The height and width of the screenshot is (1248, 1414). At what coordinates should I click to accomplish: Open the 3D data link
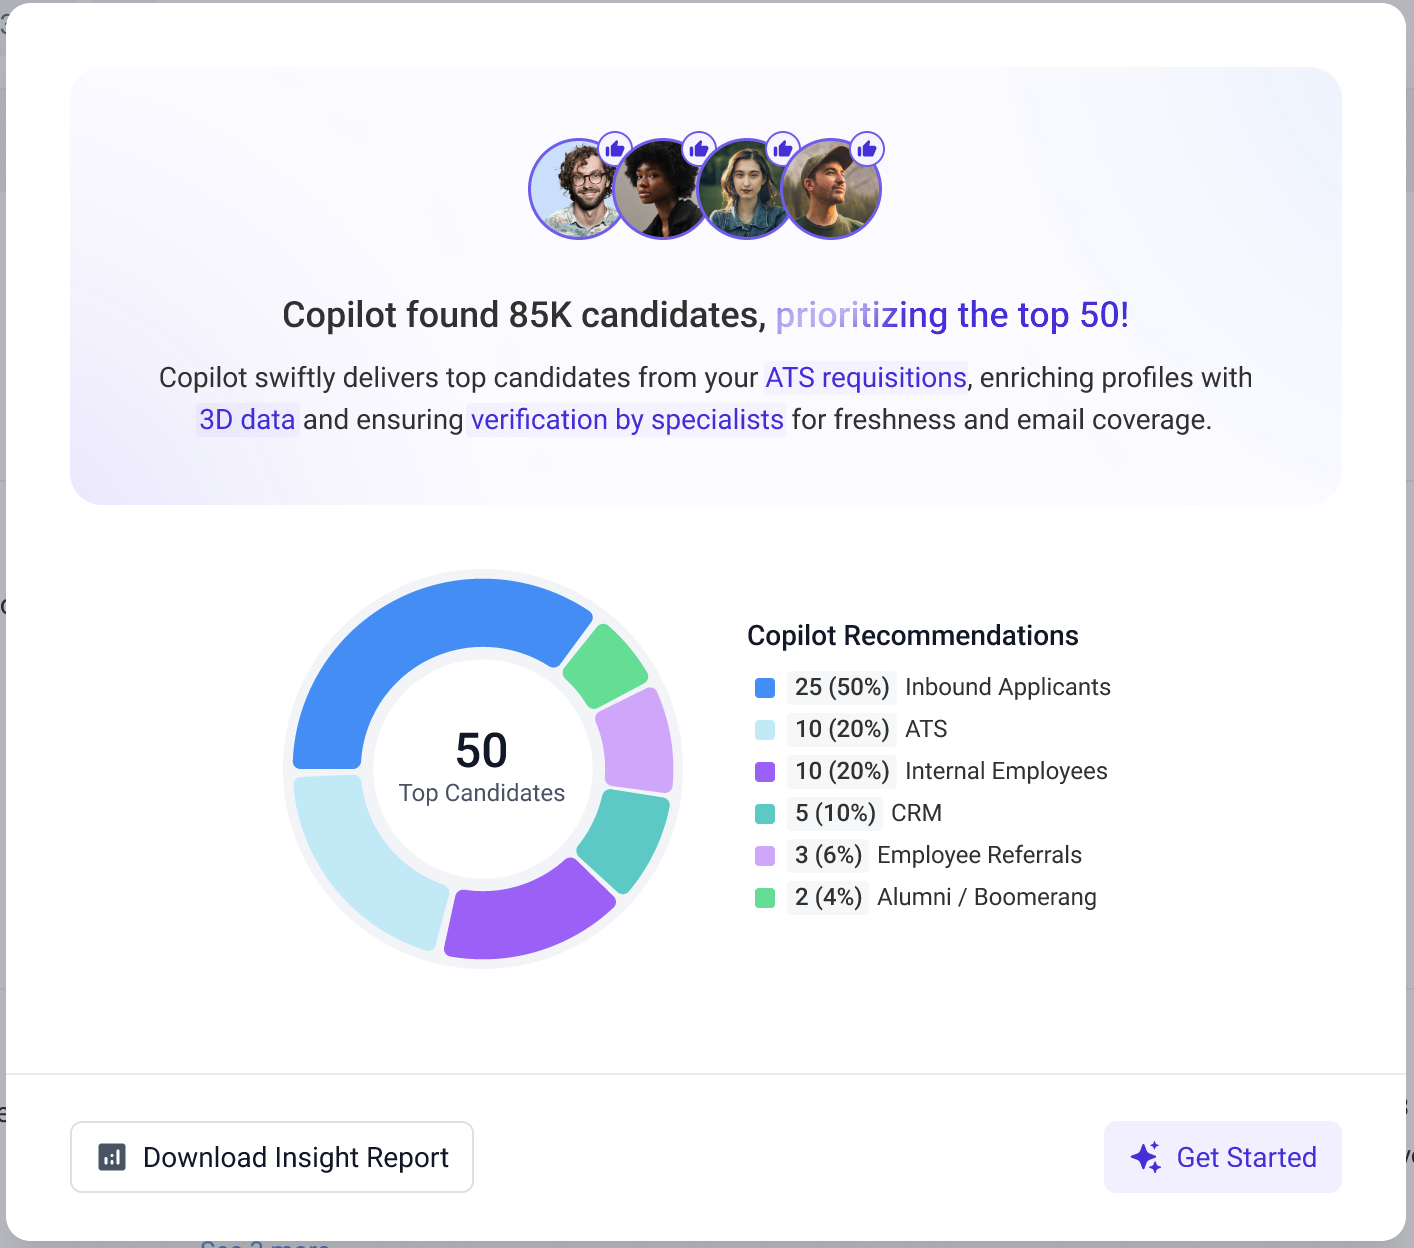click(247, 420)
